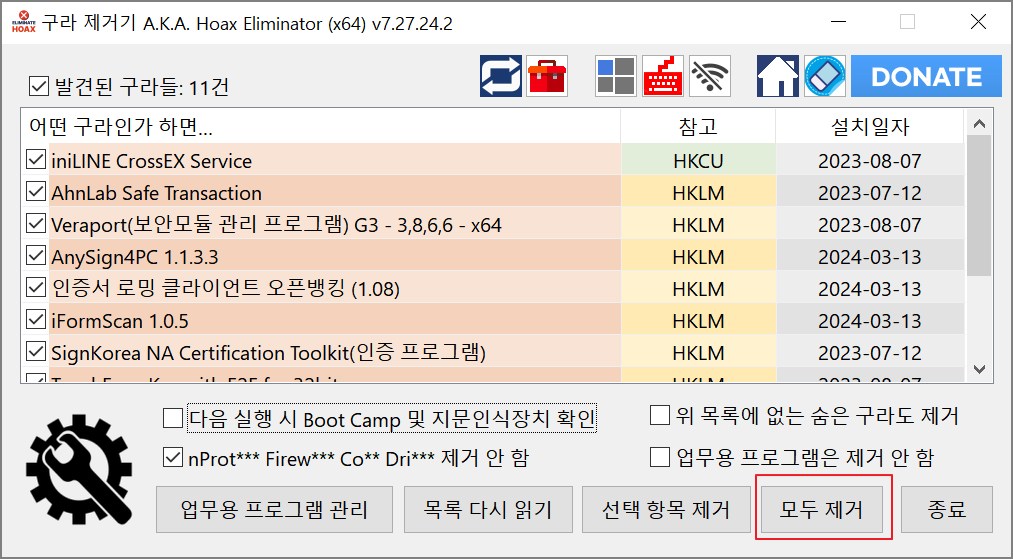This screenshot has height=559, width=1013.
Task: Enable 위 목록에 없는 숨은 구라도 제거
Action: click(x=660, y=416)
